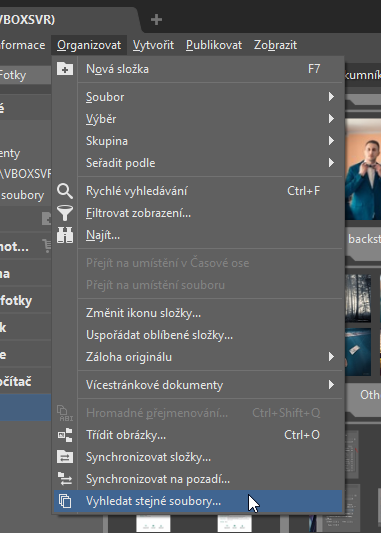The image size is (381, 533).
Task: Click the VBOXSVR tab title
Action: click(27, 20)
